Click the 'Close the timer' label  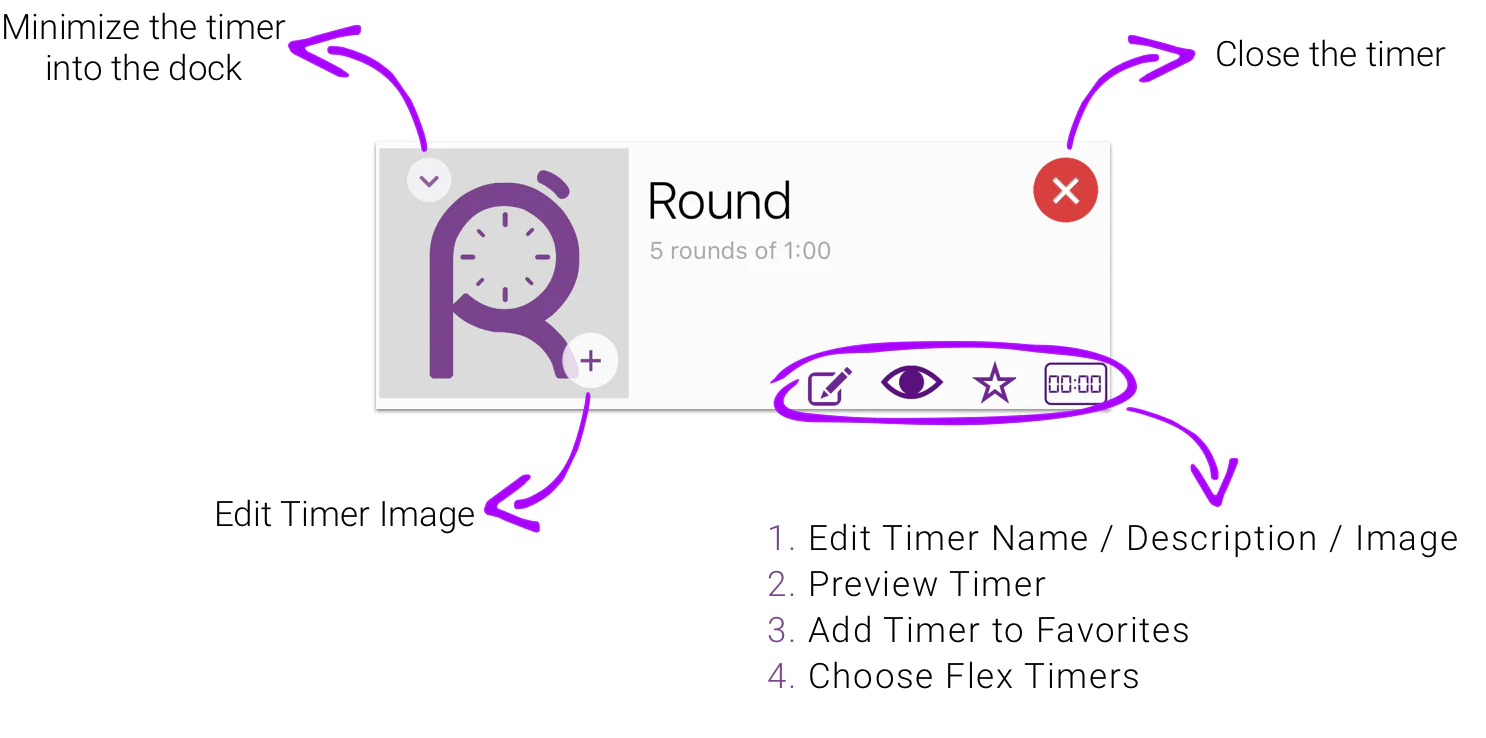pyautogui.click(x=1329, y=54)
